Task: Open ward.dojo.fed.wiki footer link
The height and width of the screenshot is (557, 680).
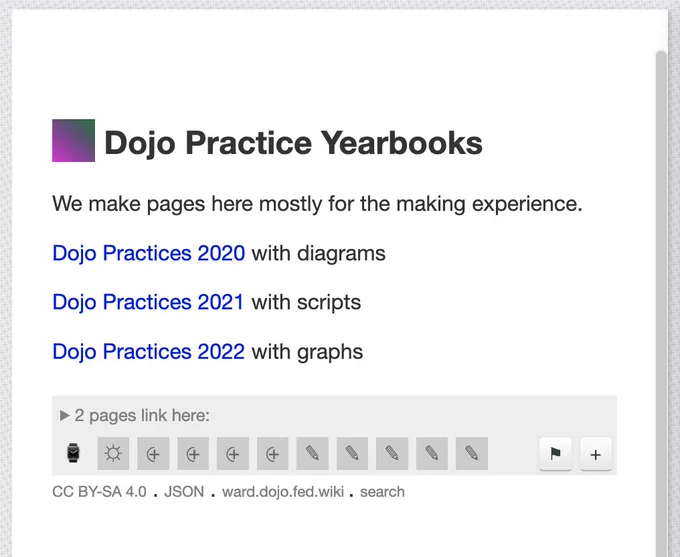Action: tap(283, 492)
